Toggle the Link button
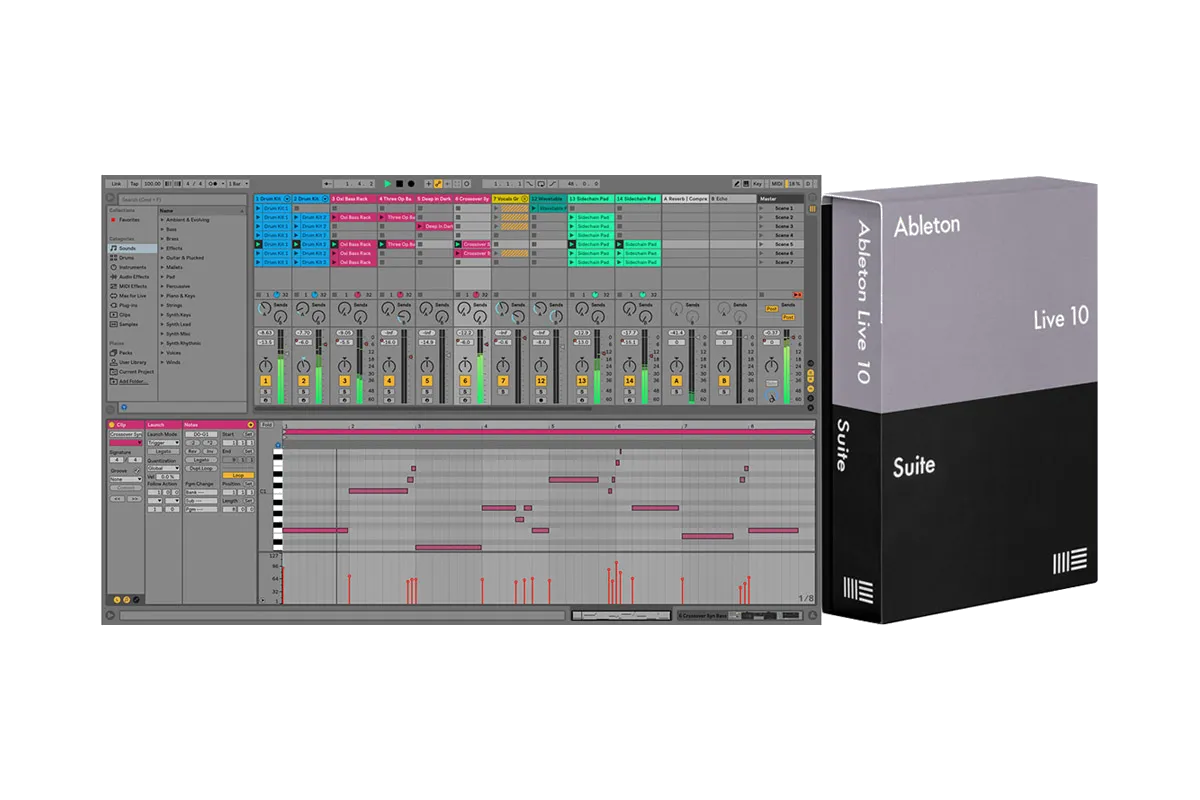1200x800 pixels. (116, 184)
